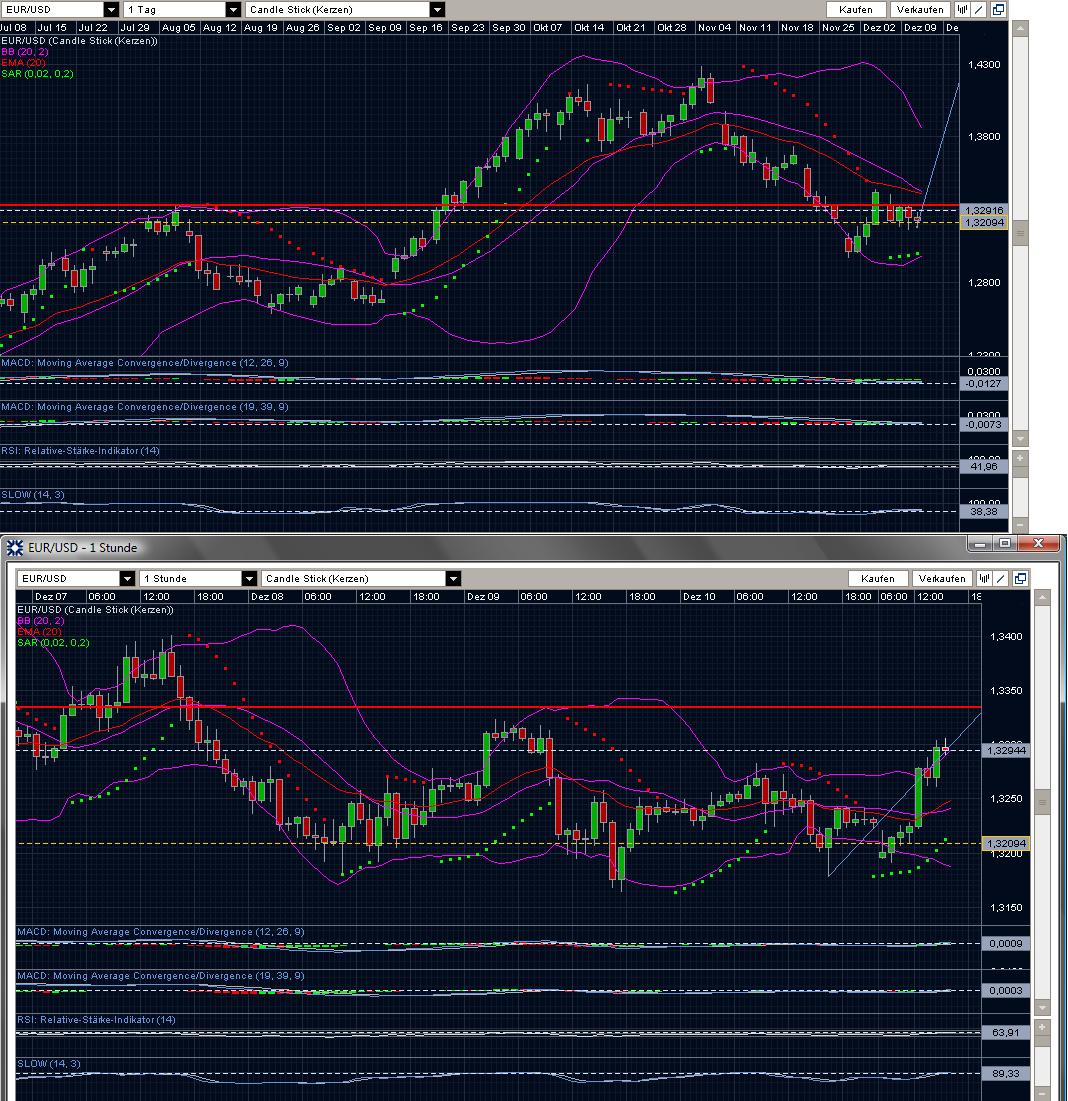Click RSI Relative-Stärke-Indikator label in hourly chart
Image resolution: width=1068 pixels, height=1101 pixels.
[x=96, y=1020]
